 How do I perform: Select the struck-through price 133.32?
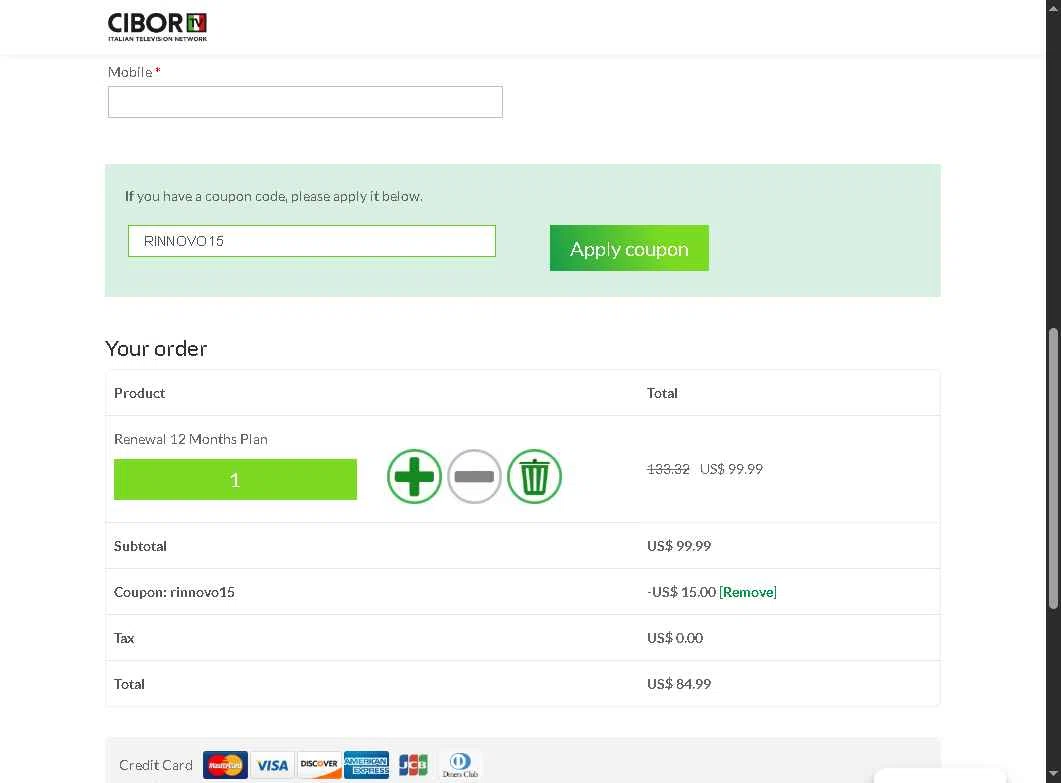click(x=668, y=469)
